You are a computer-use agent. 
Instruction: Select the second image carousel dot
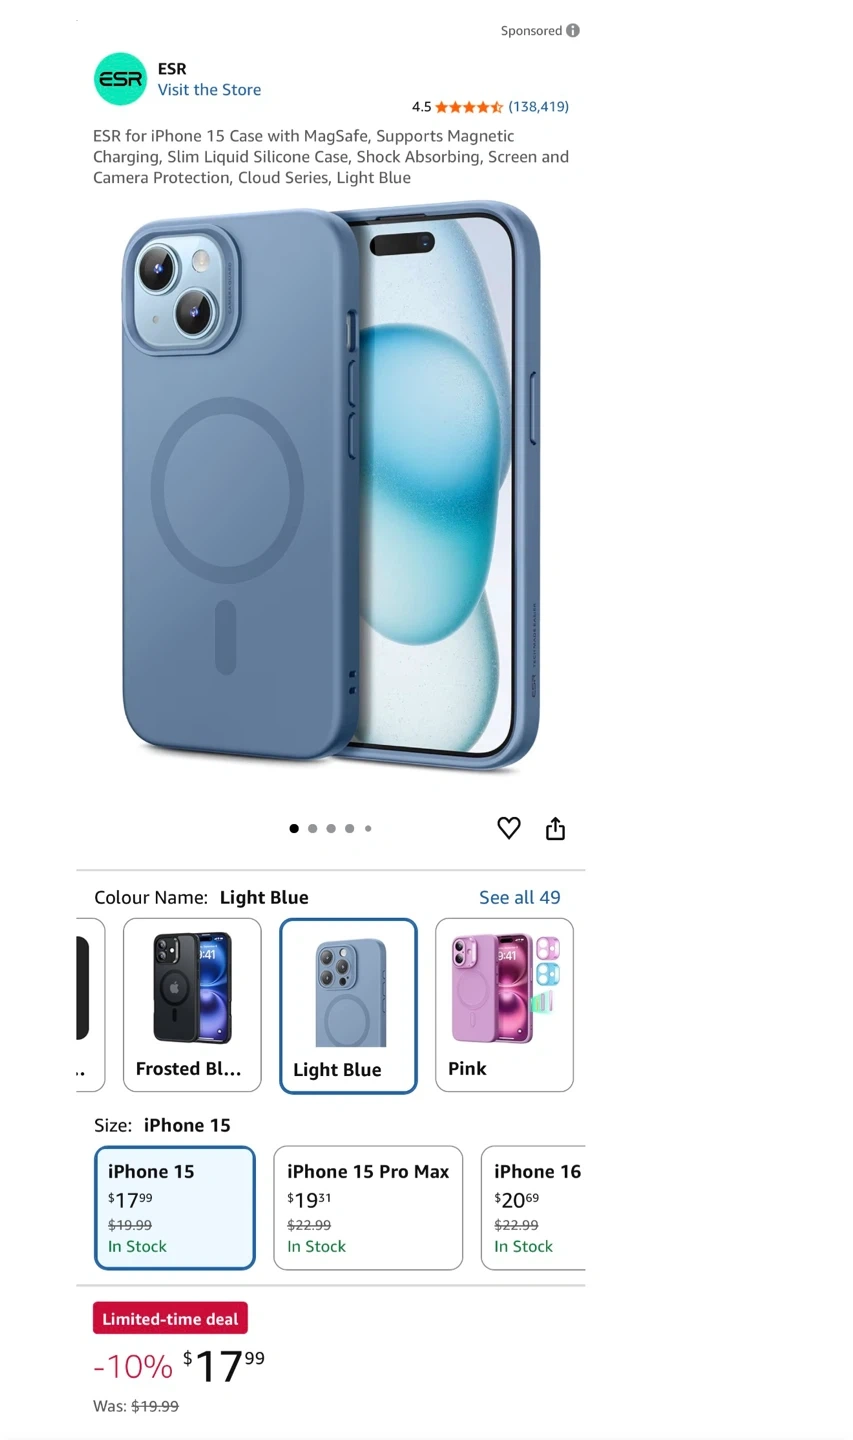pos(312,828)
